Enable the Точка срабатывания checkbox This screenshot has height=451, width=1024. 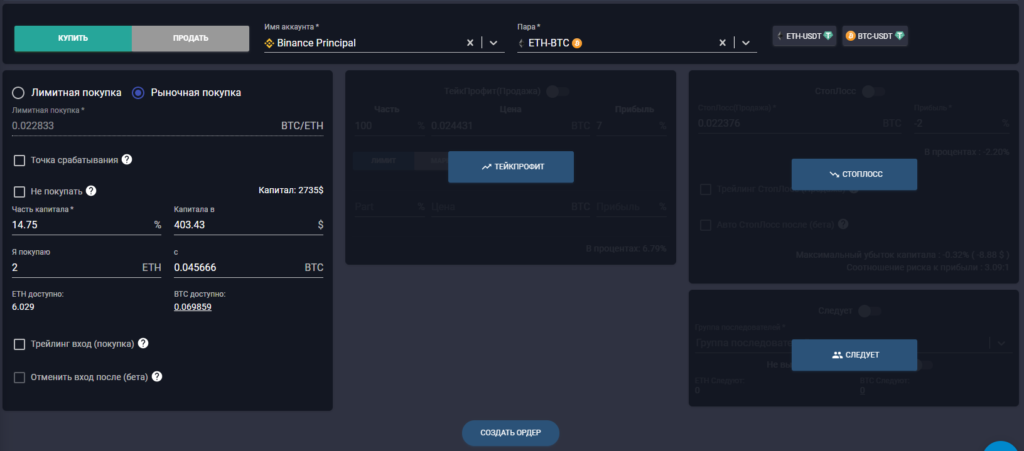19,160
